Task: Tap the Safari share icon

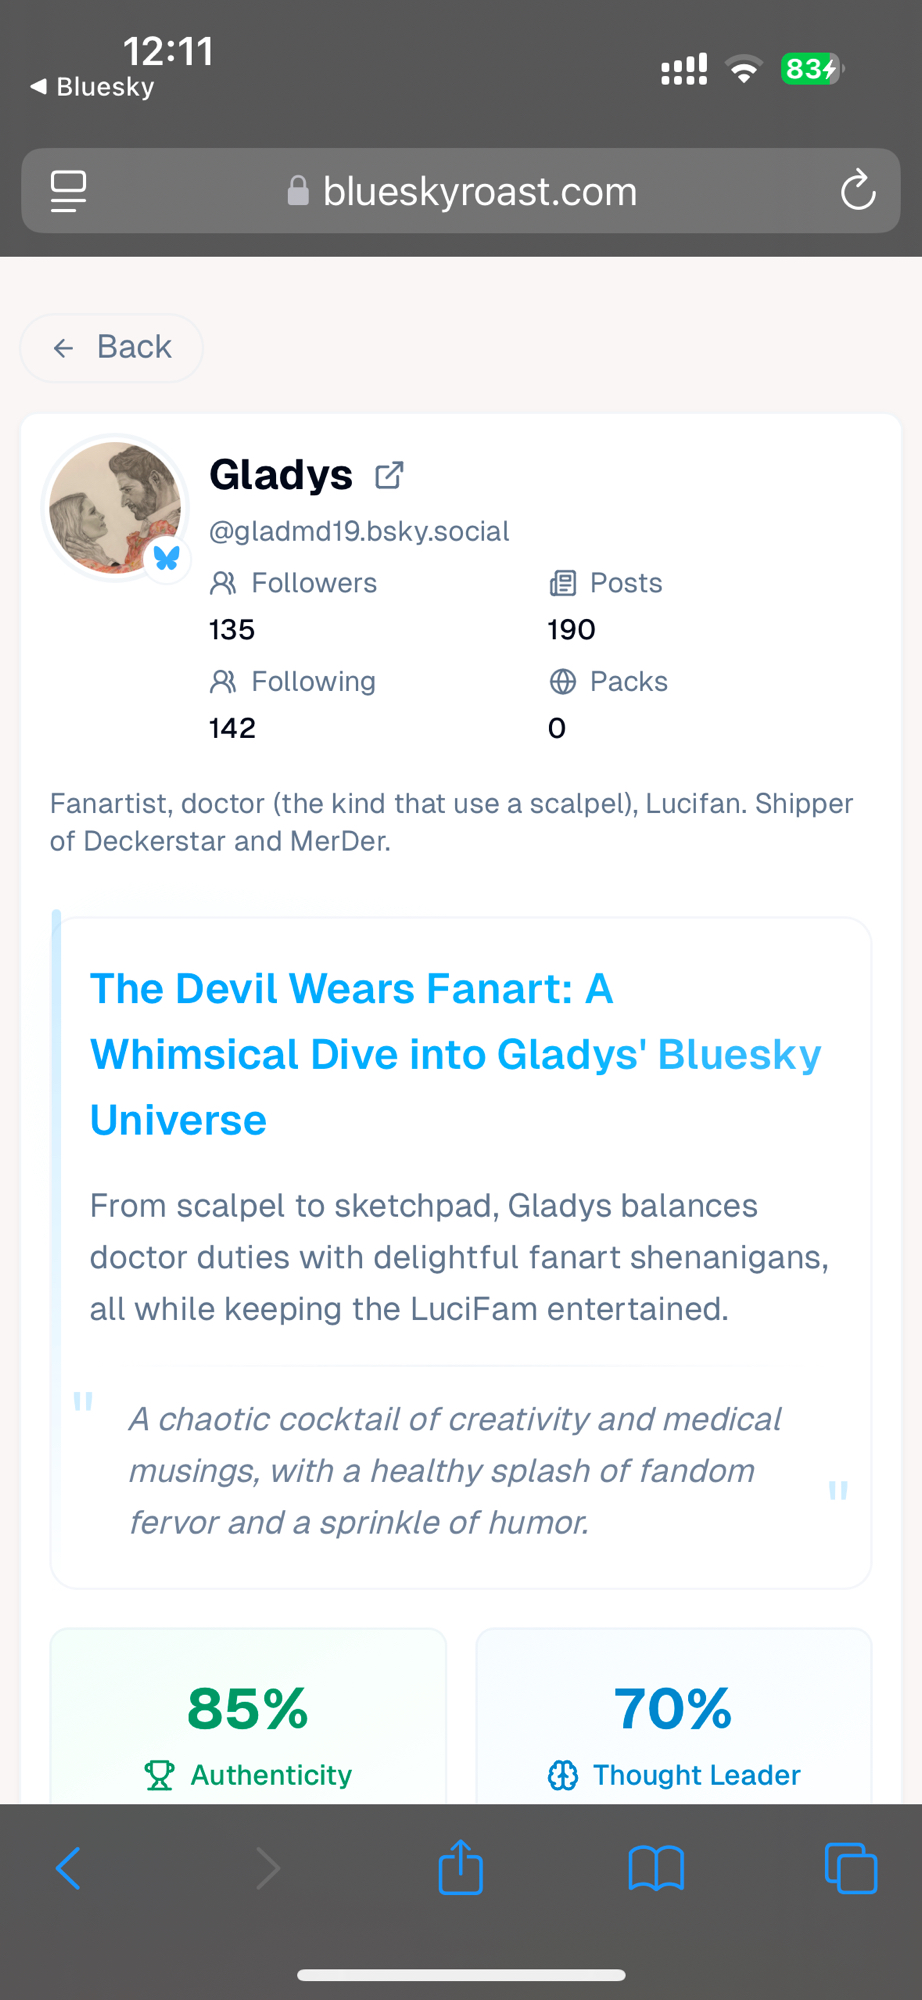Action: click(x=460, y=1867)
